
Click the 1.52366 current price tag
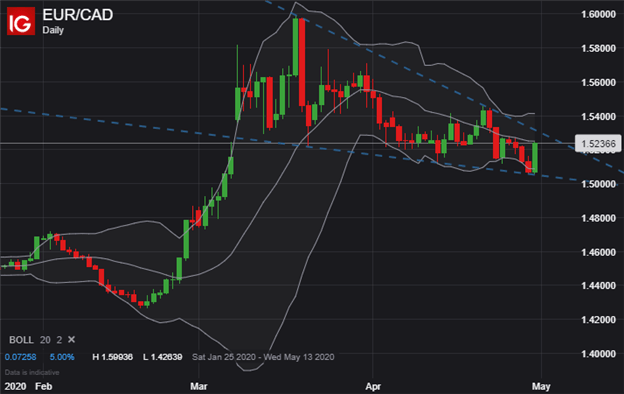click(598, 143)
